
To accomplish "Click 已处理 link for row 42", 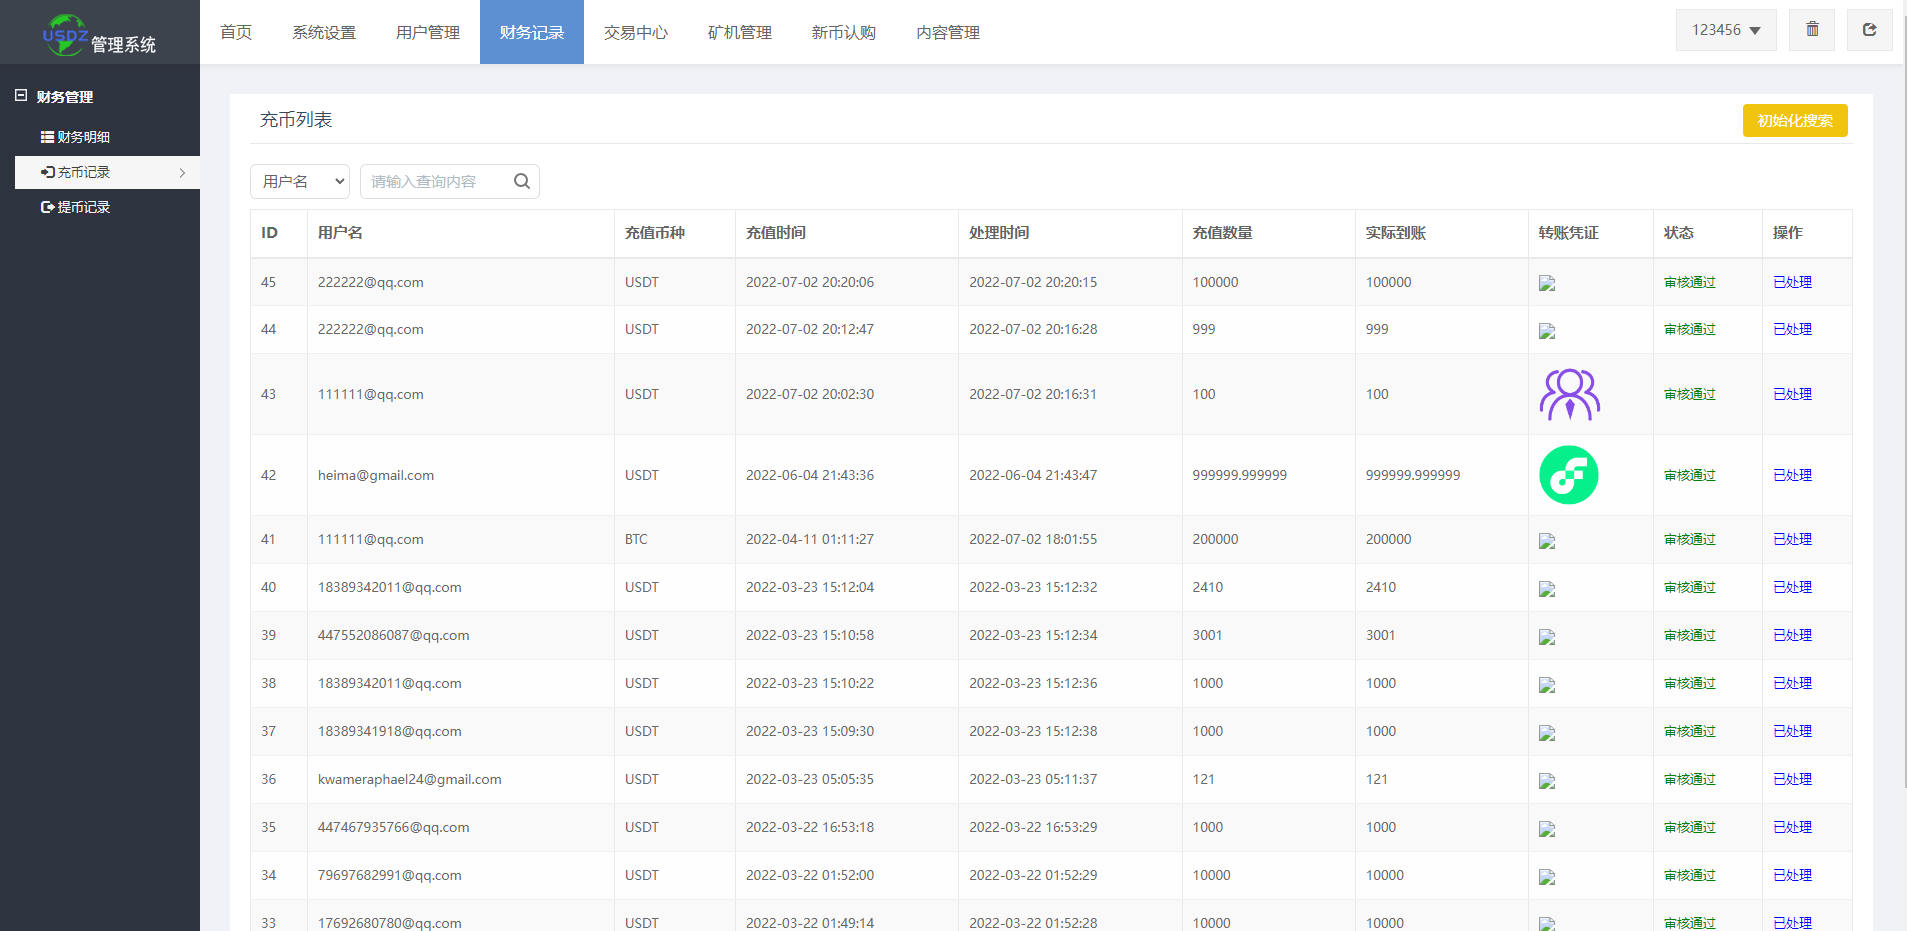I will click(1792, 475).
